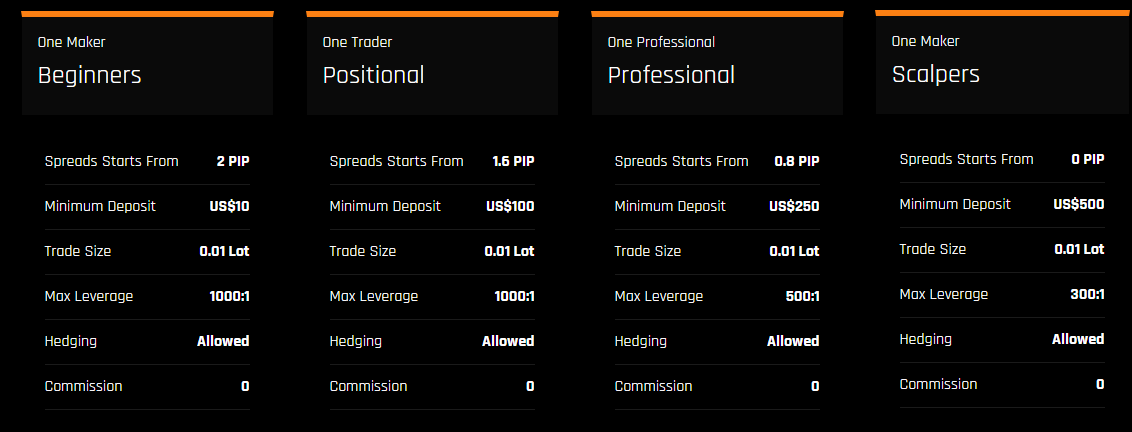Select the US$250 minimum deposit
Viewport: 1132px width, 432px height.
pyautogui.click(x=794, y=207)
